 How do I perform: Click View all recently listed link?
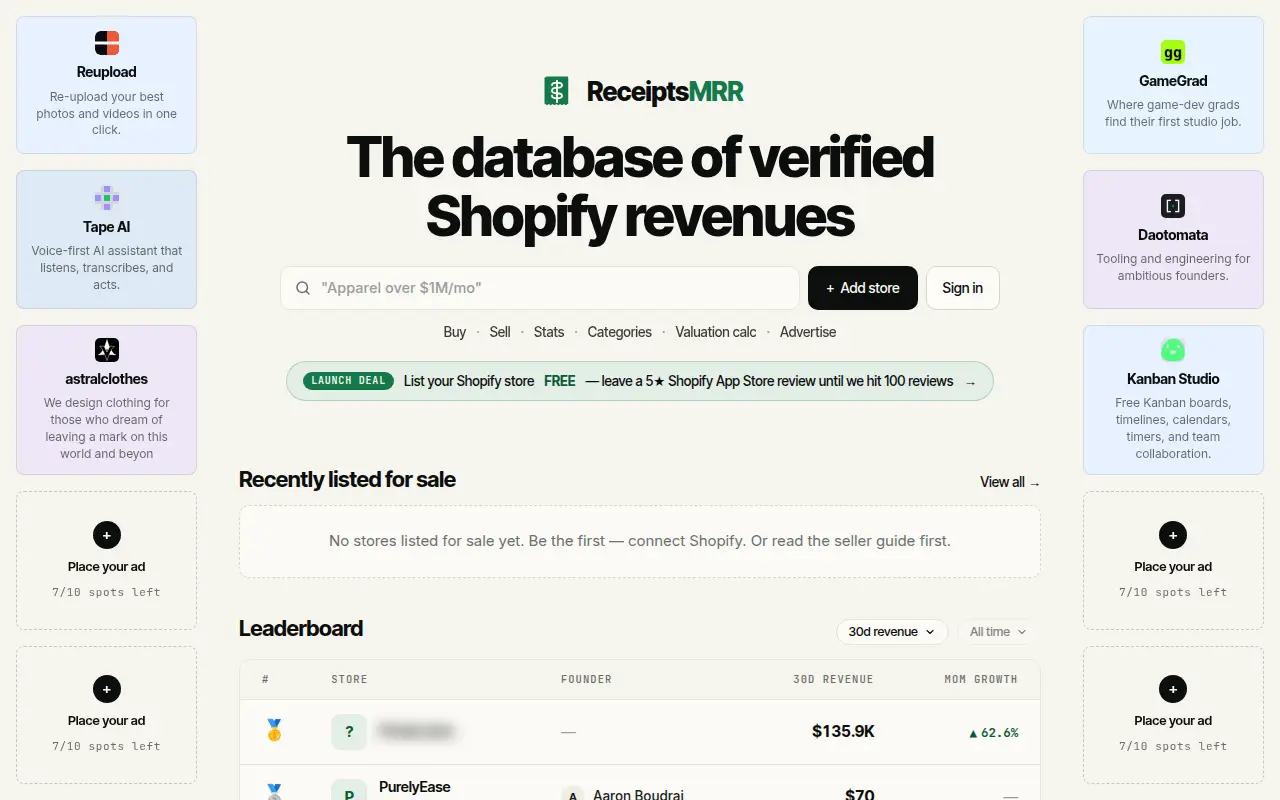point(1010,482)
